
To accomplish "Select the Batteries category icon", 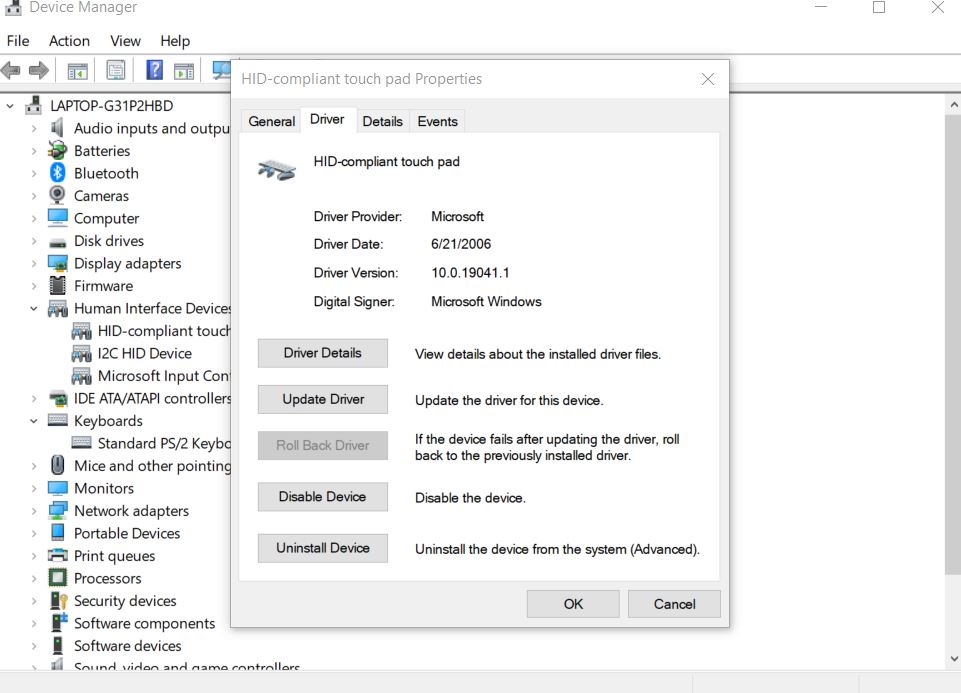I will (x=58, y=151).
